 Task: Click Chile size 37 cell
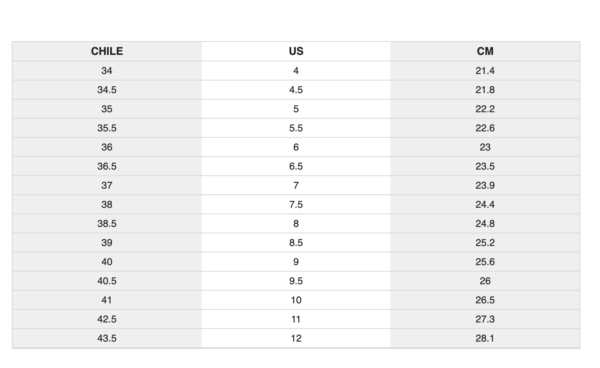coord(107,186)
